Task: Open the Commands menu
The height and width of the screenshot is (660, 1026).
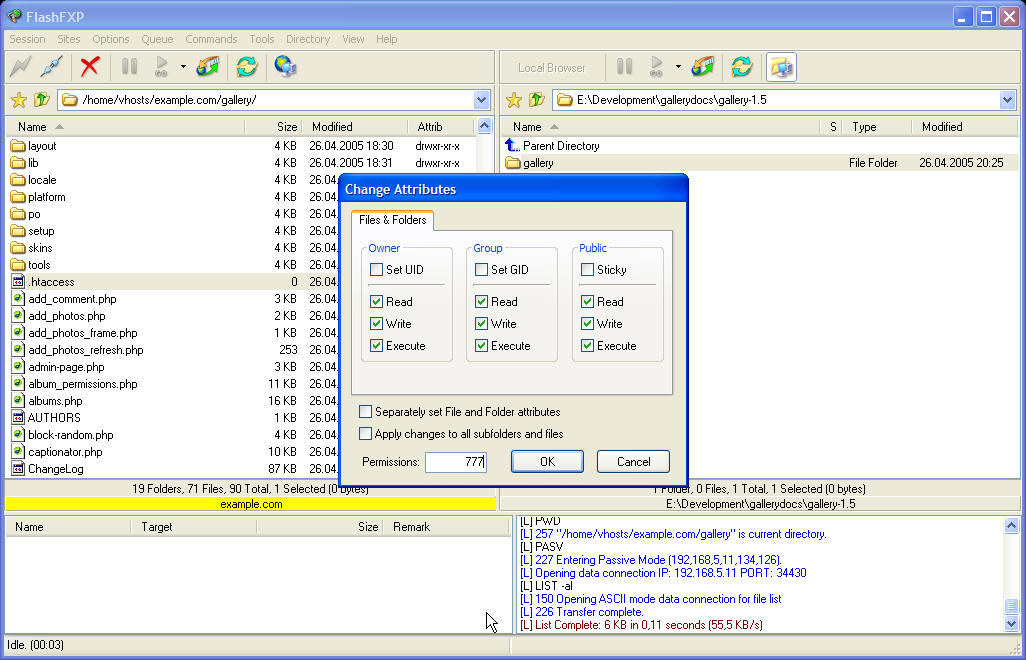Action: (211, 39)
